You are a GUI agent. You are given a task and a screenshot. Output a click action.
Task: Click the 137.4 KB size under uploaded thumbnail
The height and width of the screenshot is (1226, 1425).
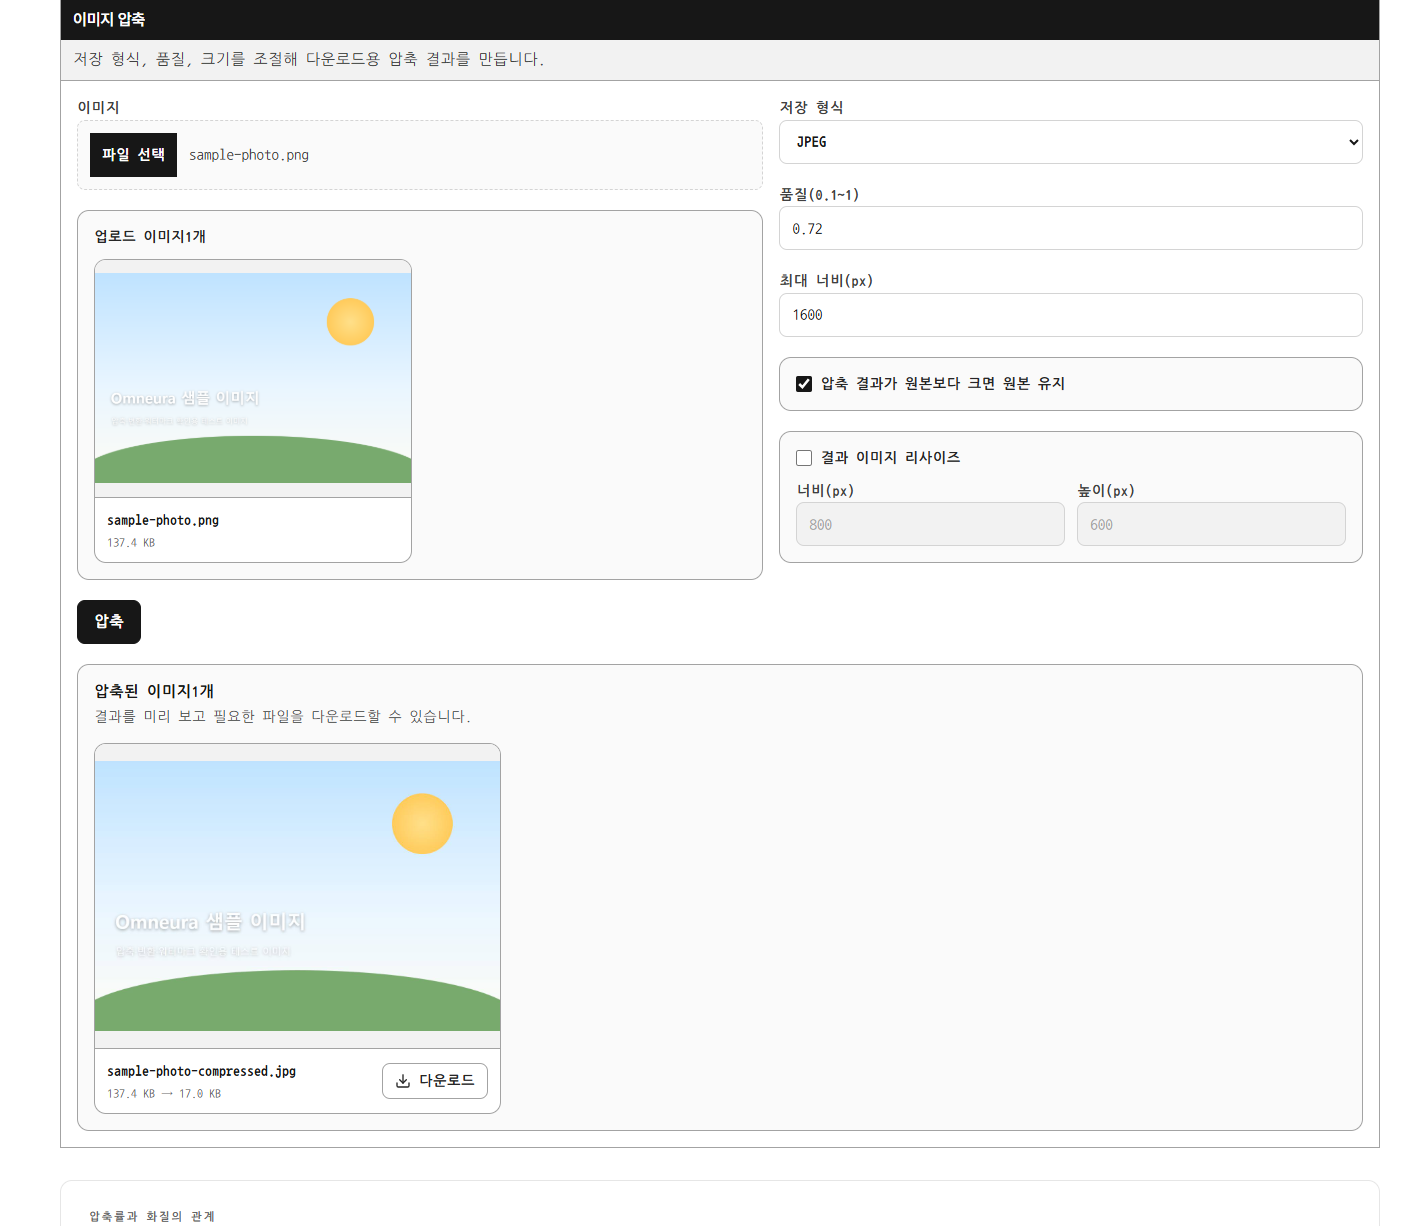coord(131,543)
